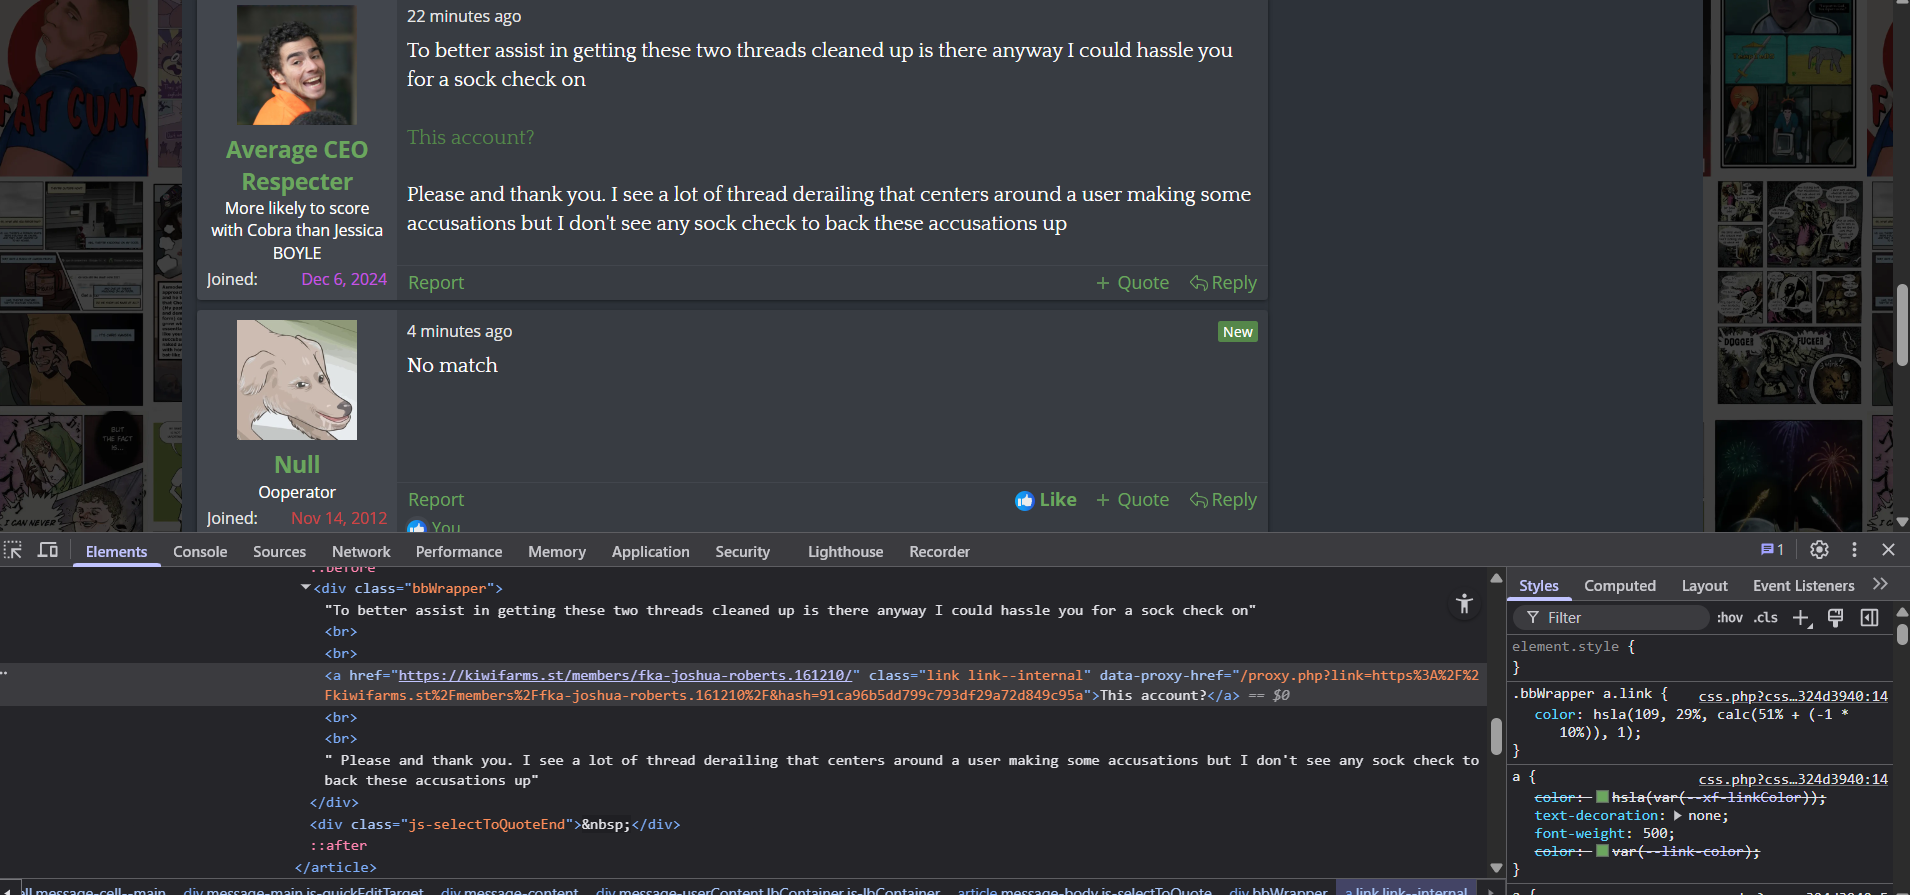Open the Lighthouse tab
Viewport: 1910px width, 895px height.
(x=846, y=552)
